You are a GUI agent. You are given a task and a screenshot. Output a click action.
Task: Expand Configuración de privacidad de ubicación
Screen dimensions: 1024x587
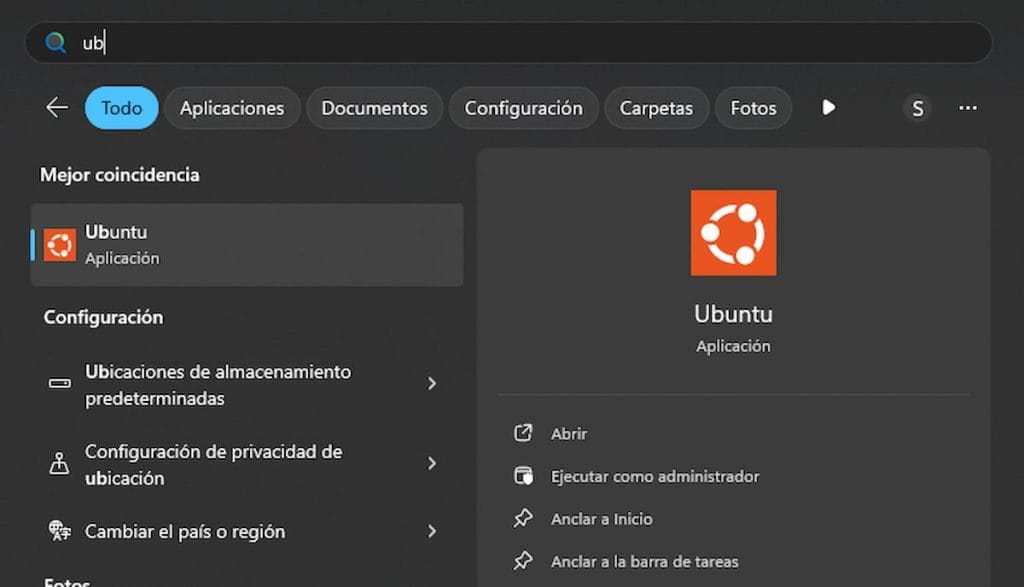pos(431,463)
